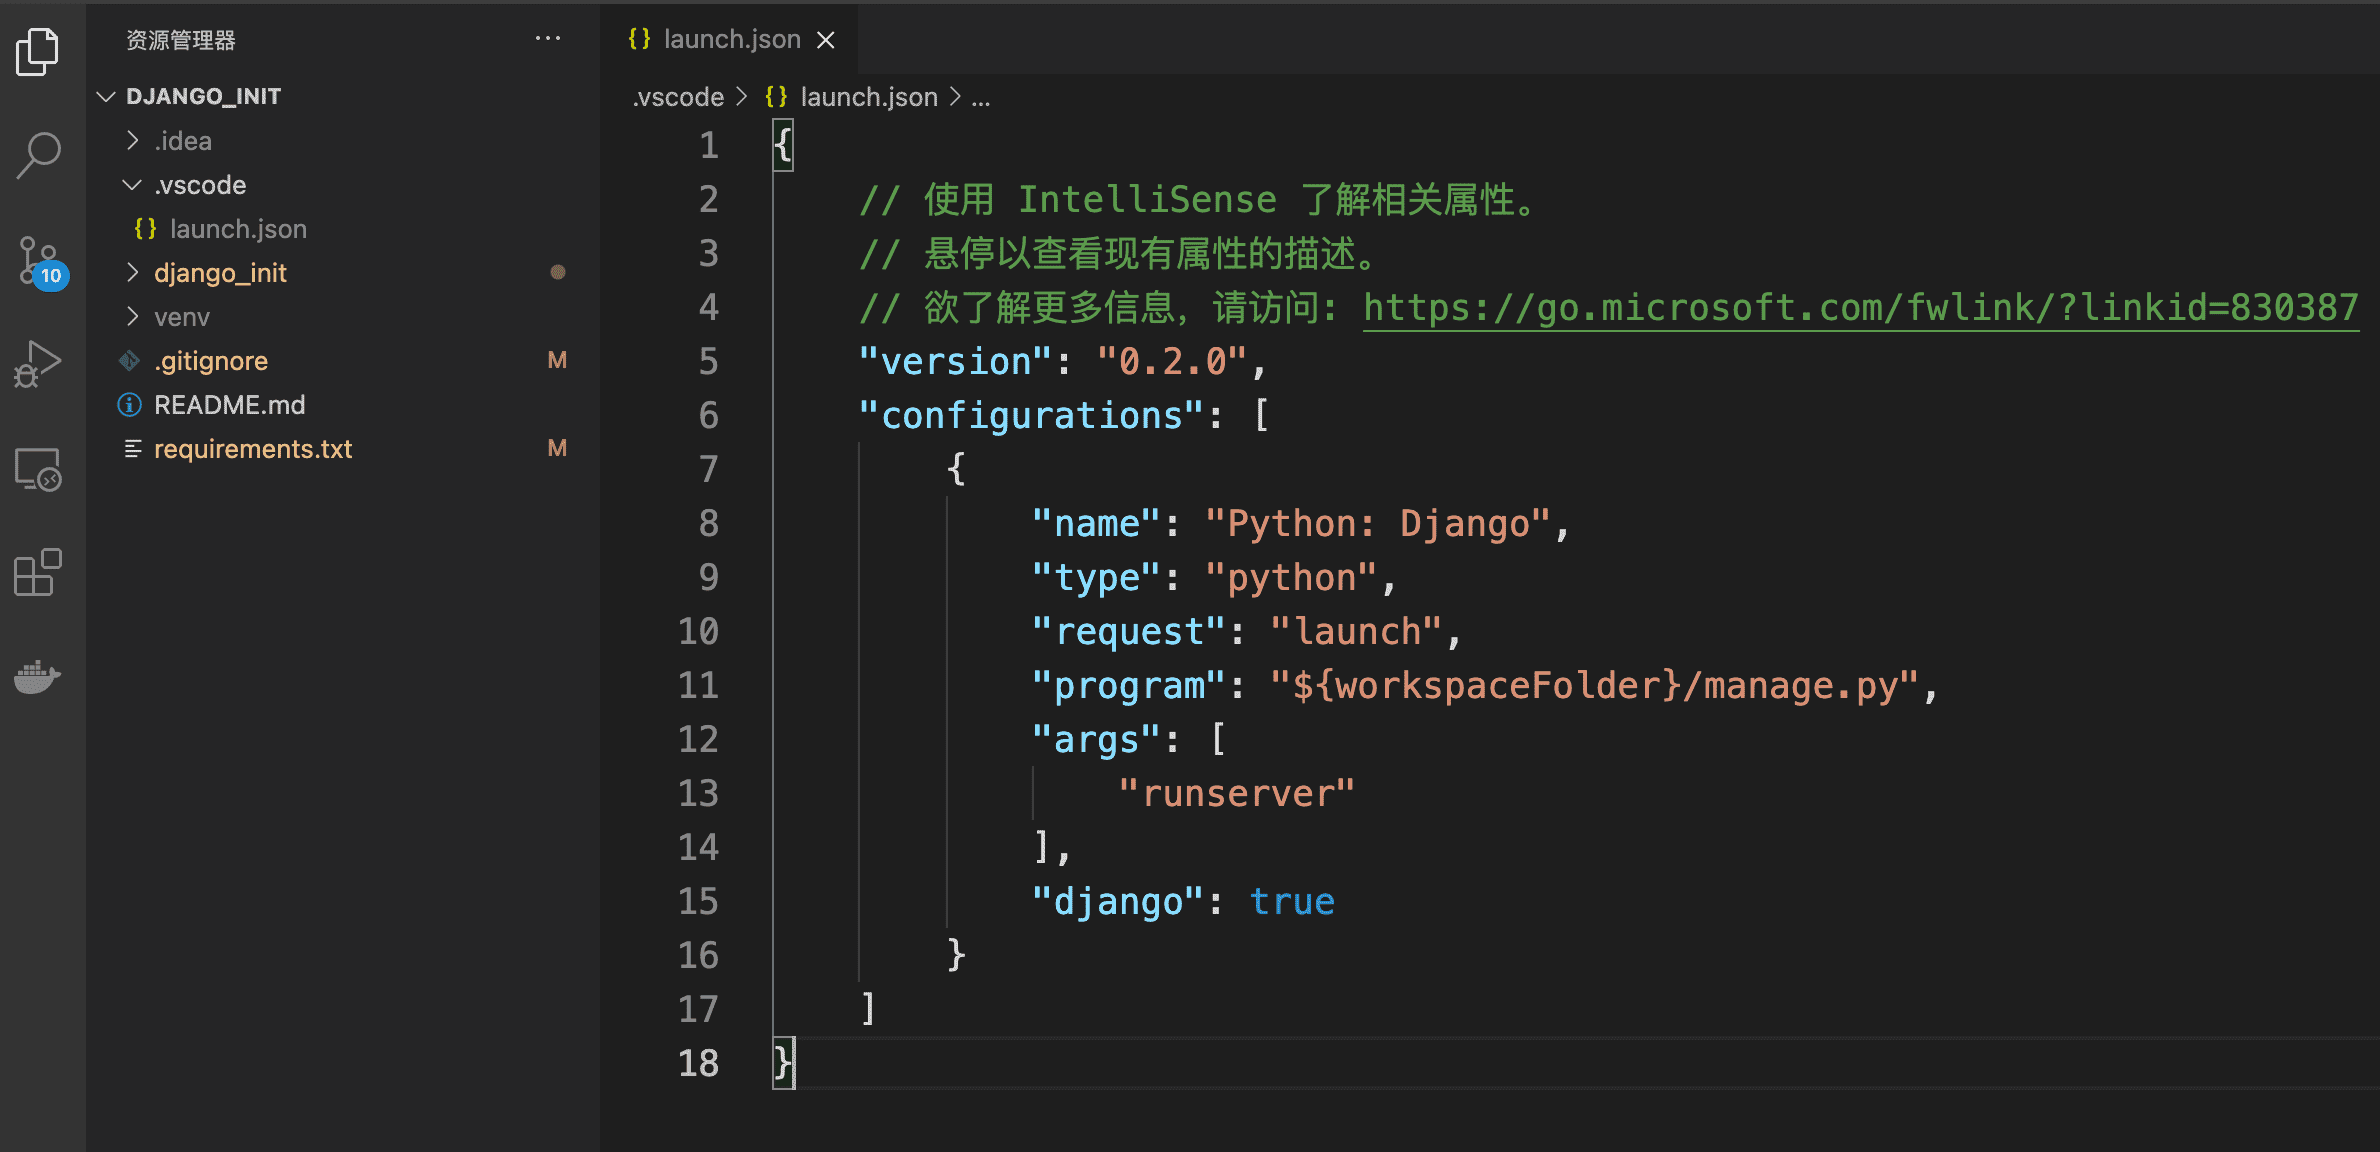Click the opening brace on line 1
The image size is (2380, 1152).
point(783,145)
